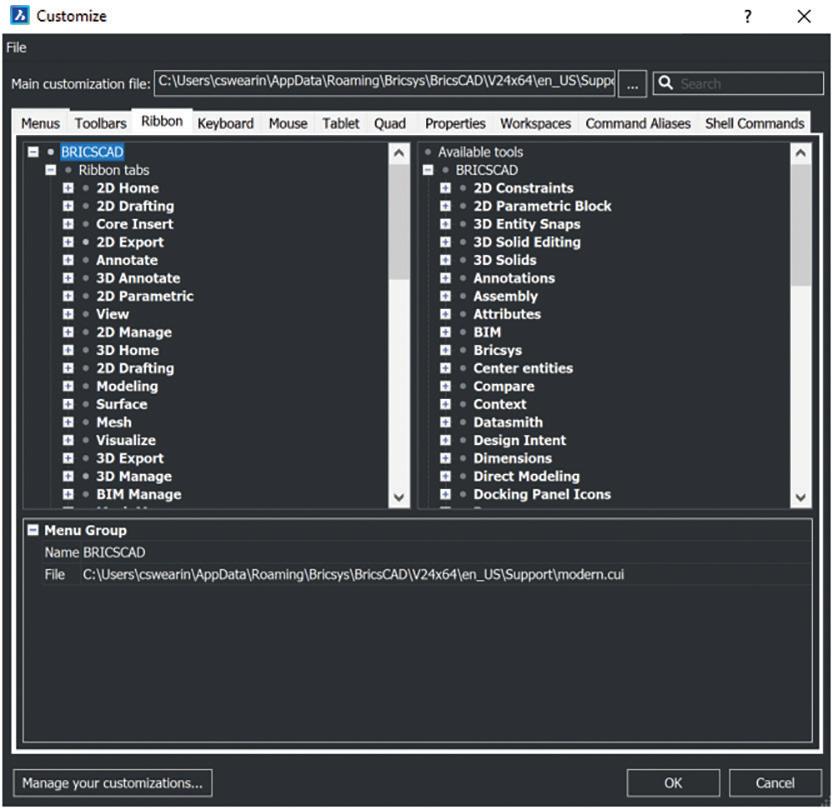This screenshot has width=833, height=809.
Task: Click the Available tools scrollbar thumb
Action: (x=801, y=225)
